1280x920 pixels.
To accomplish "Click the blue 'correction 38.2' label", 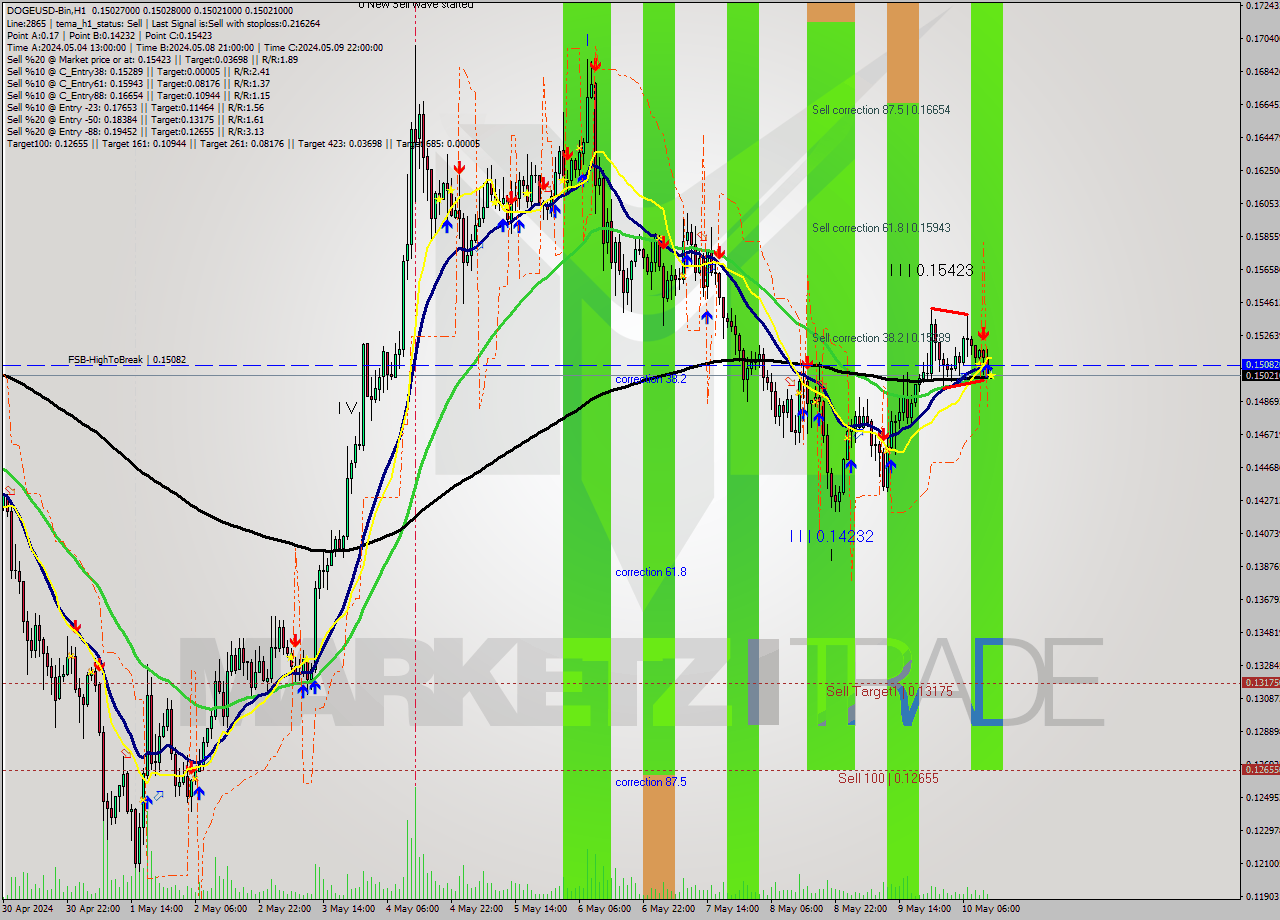I will click(651, 380).
